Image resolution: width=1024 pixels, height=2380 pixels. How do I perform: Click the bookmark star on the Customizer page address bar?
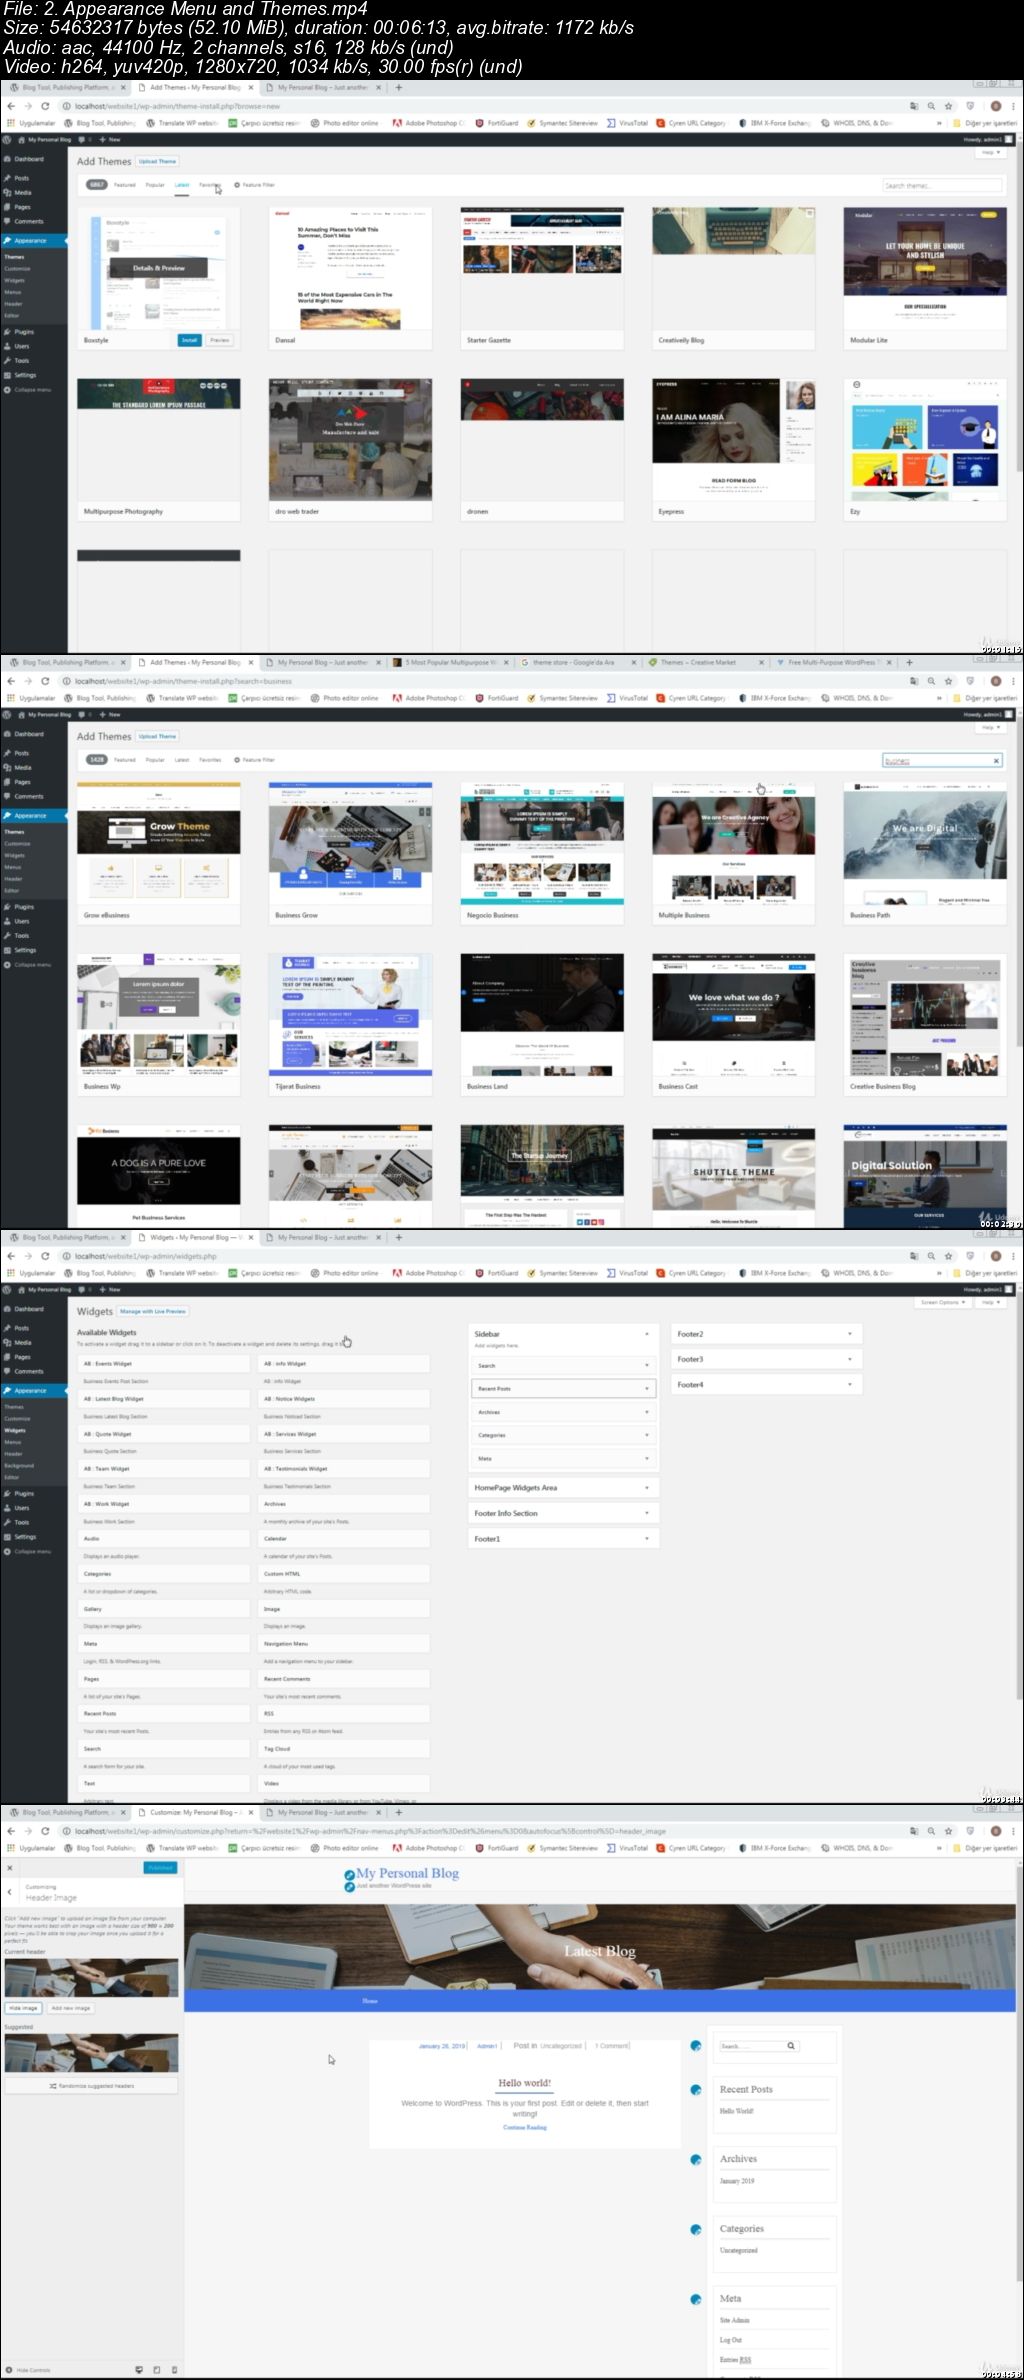949,1831
